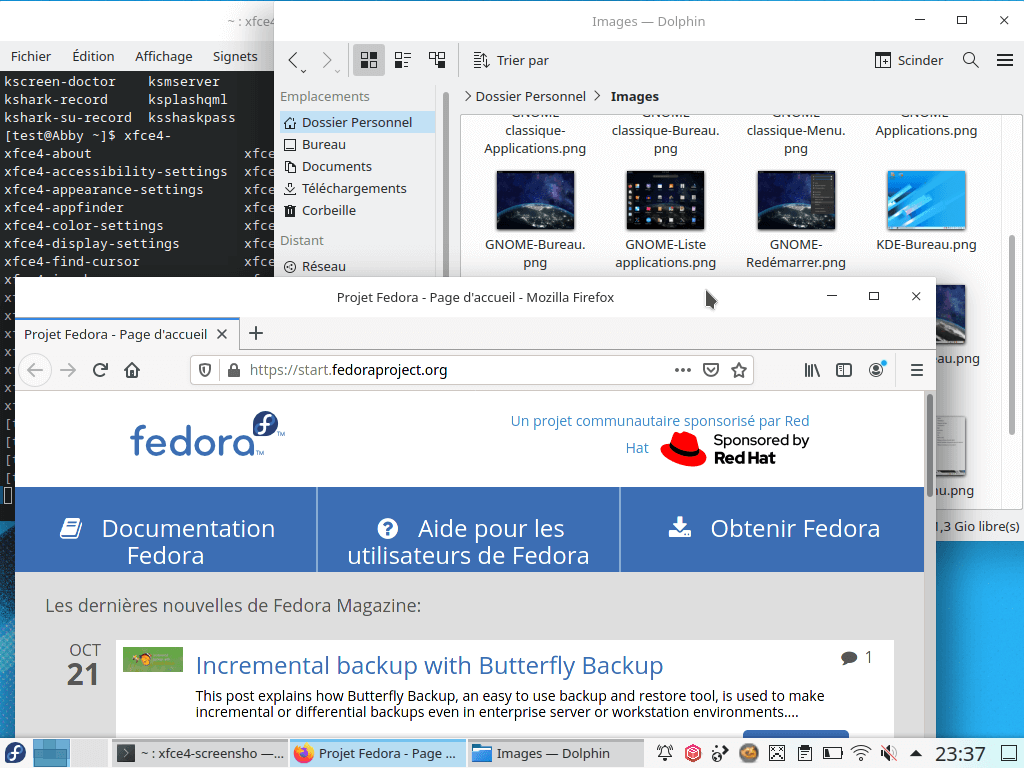
Task: Open page actions three-dot menu
Action: (682, 370)
